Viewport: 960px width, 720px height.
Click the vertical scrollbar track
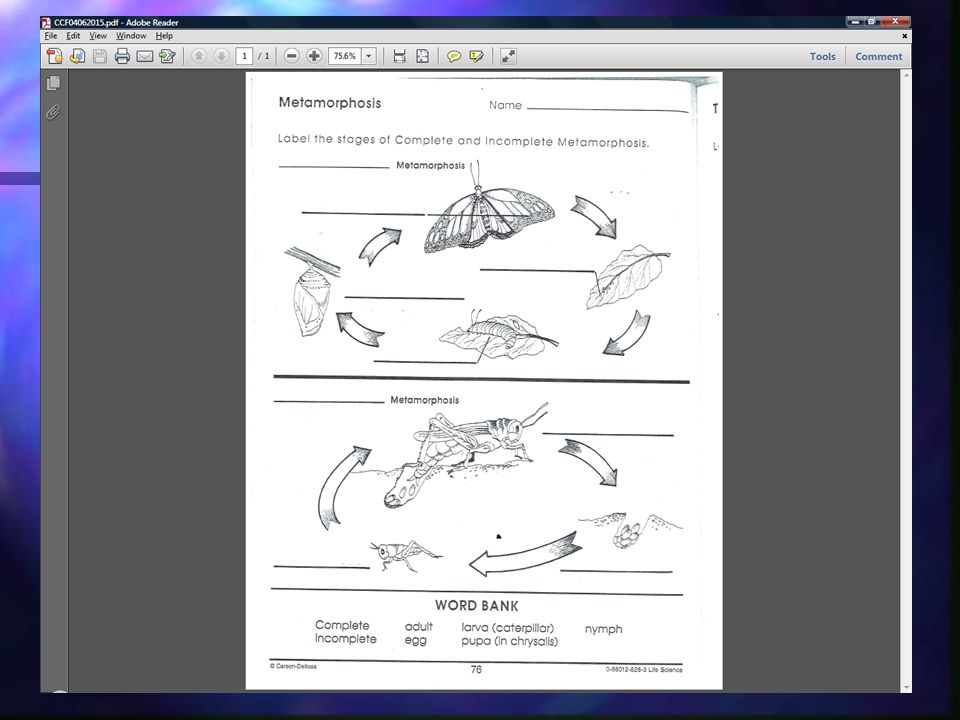907,381
